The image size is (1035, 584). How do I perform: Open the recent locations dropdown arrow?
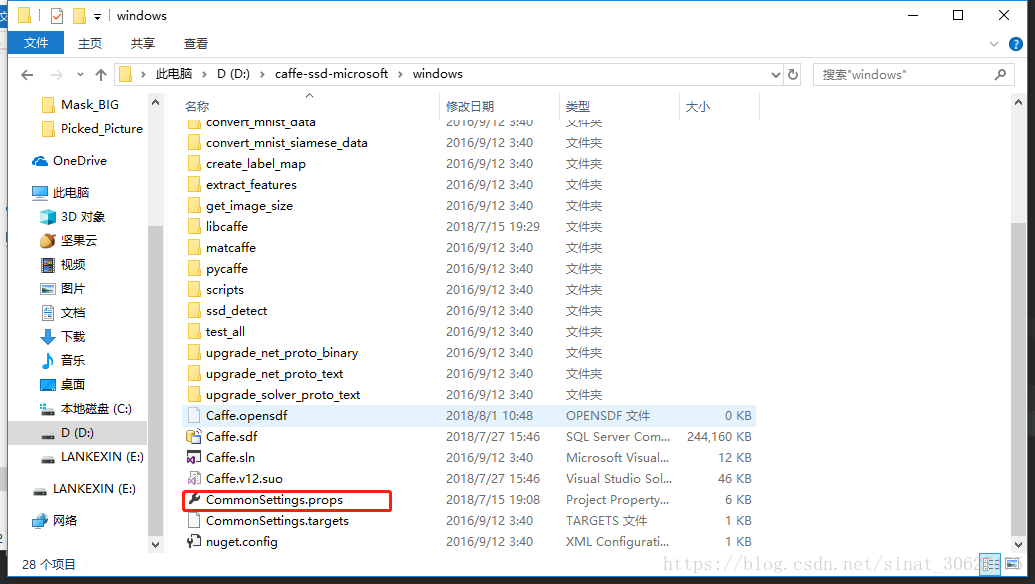[80, 74]
